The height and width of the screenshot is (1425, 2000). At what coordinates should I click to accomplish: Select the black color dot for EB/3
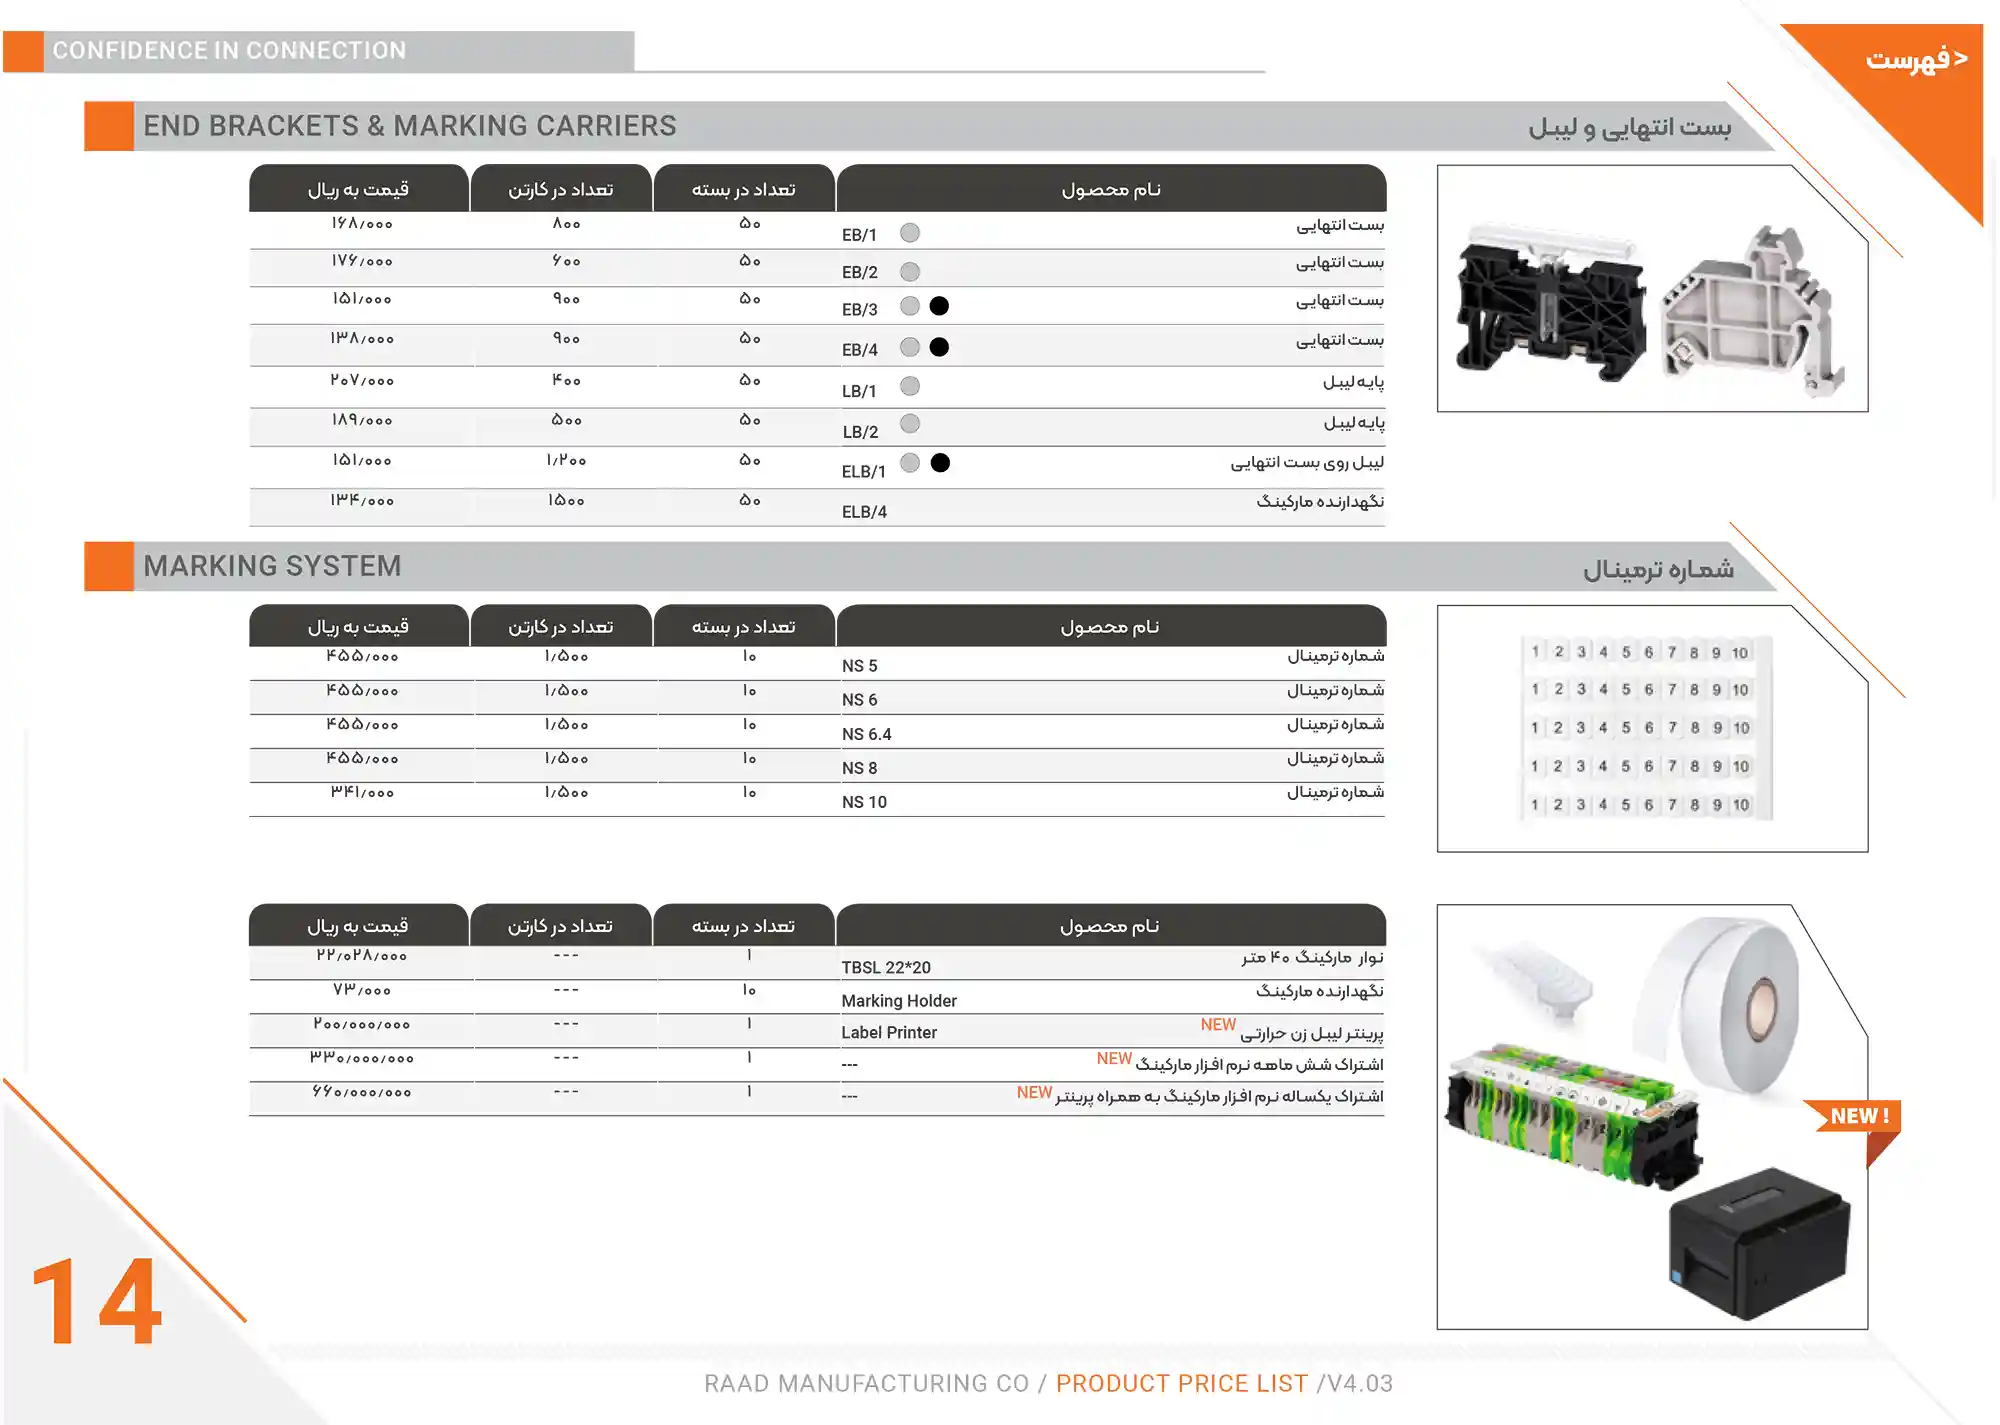coord(939,308)
